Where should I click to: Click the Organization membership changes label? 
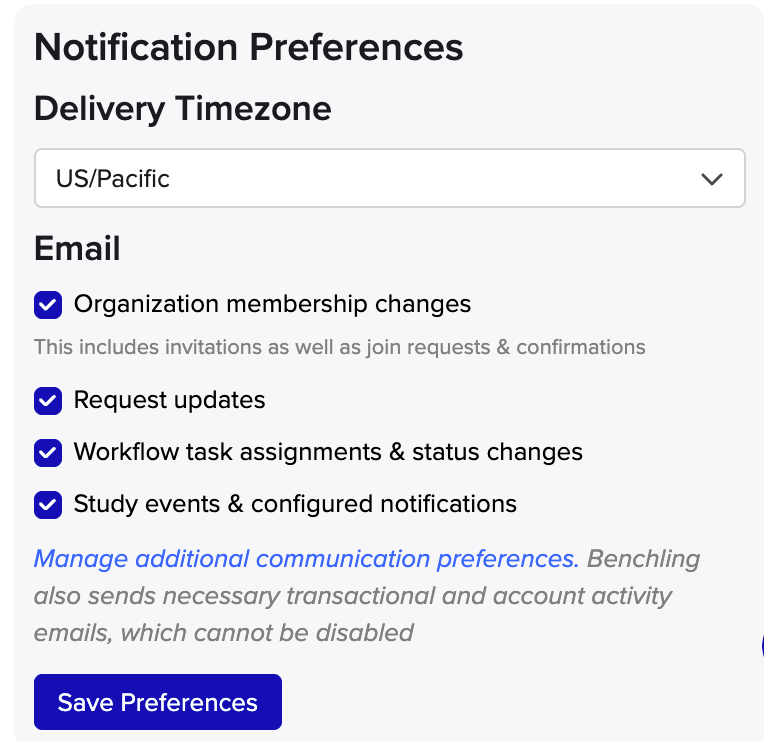point(272,304)
